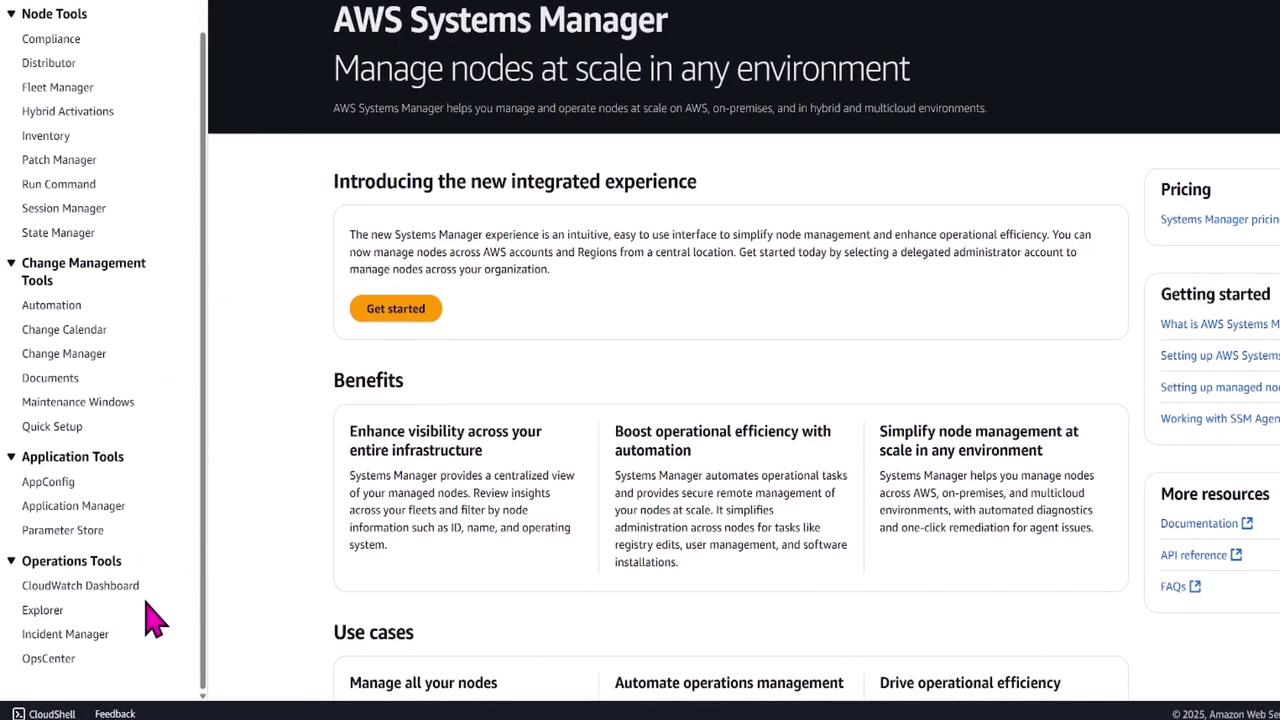Open the Working with SSM Agent link
The height and width of the screenshot is (720, 1280).
[x=1219, y=419]
